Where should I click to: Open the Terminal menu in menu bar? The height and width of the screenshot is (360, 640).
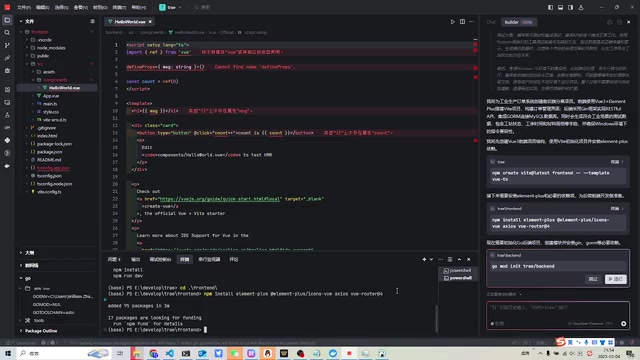pyautogui.click(x=119, y=7)
